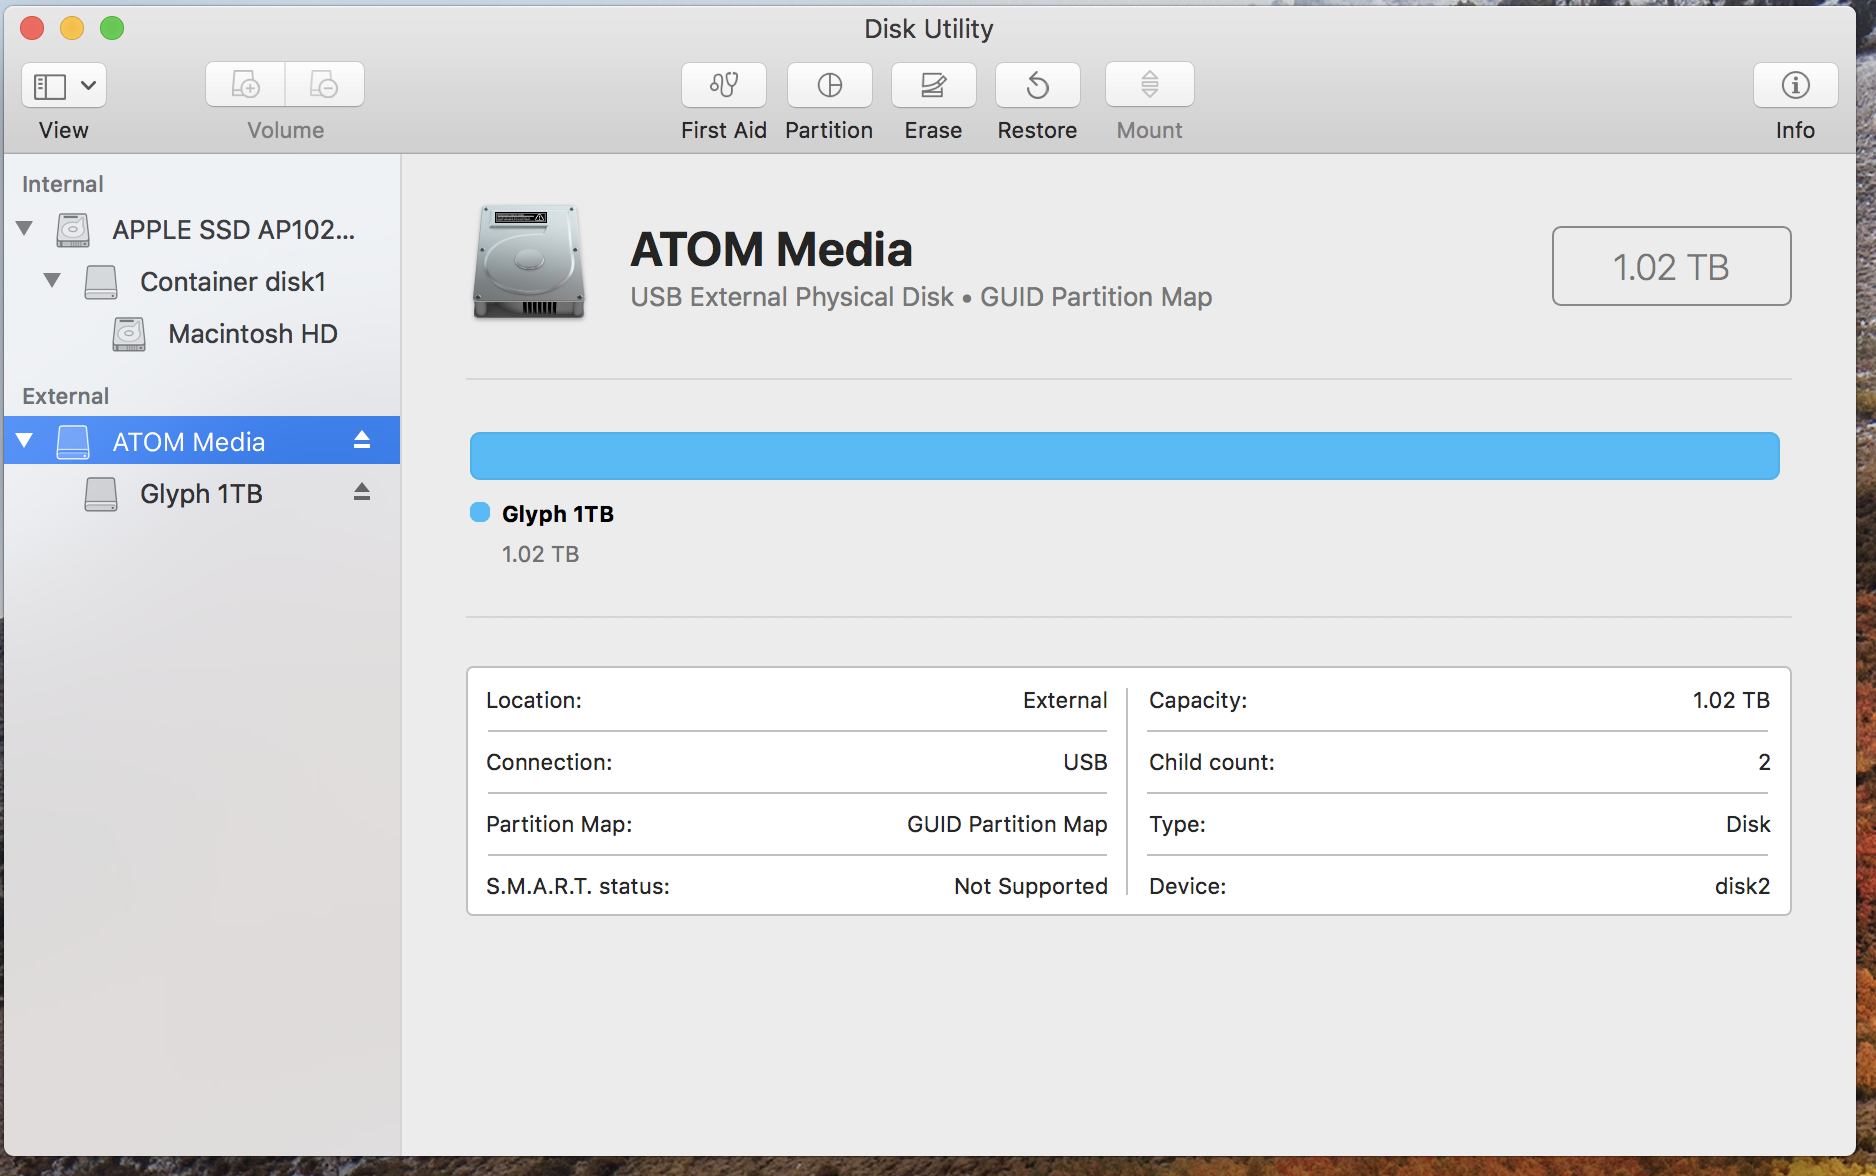
Task: Click the Type value 'Disk'
Action: [1748, 825]
